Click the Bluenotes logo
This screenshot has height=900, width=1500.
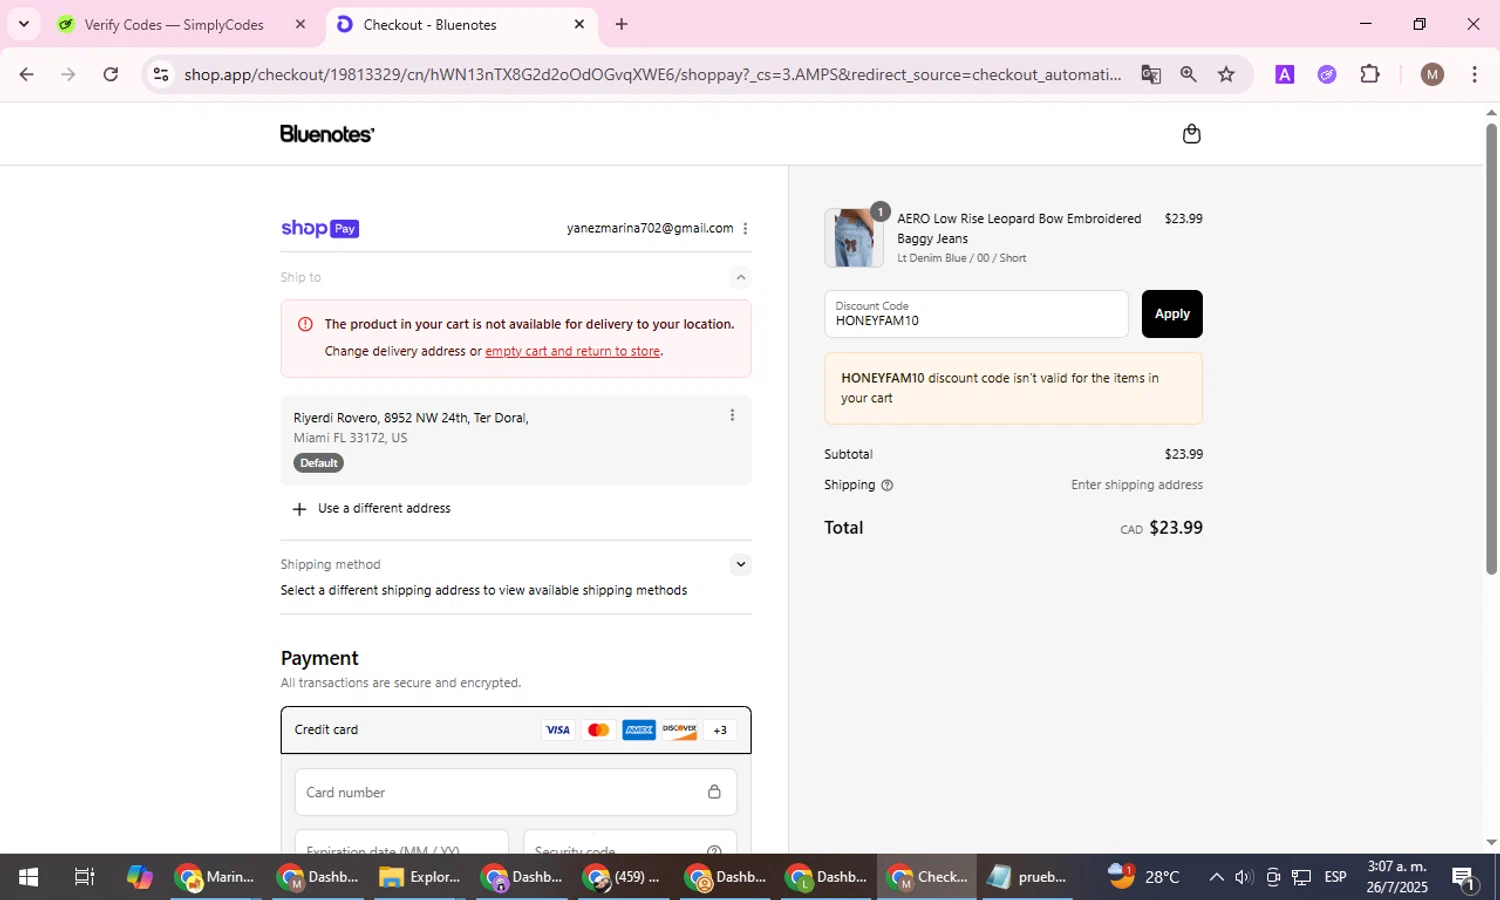[327, 134]
